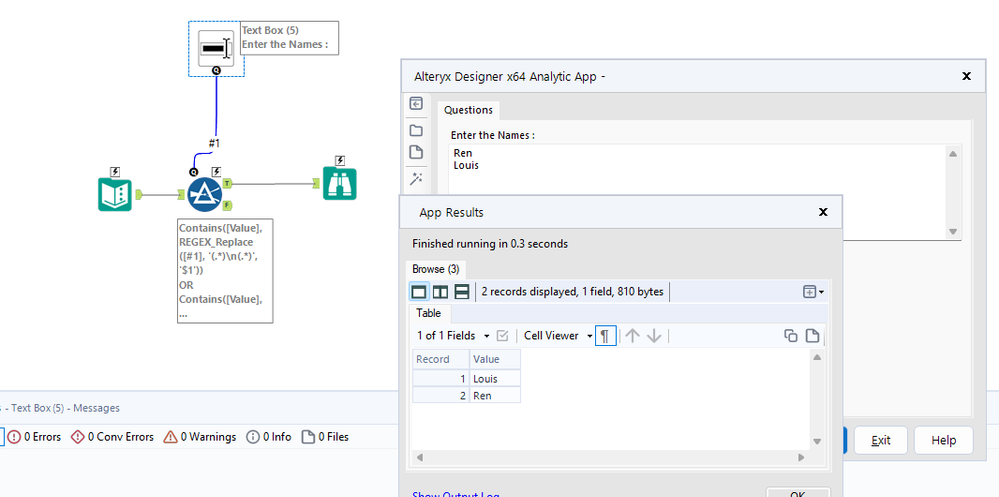Click the Analytic App open folder icon
This screenshot has width=999, height=497.
(x=416, y=131)
